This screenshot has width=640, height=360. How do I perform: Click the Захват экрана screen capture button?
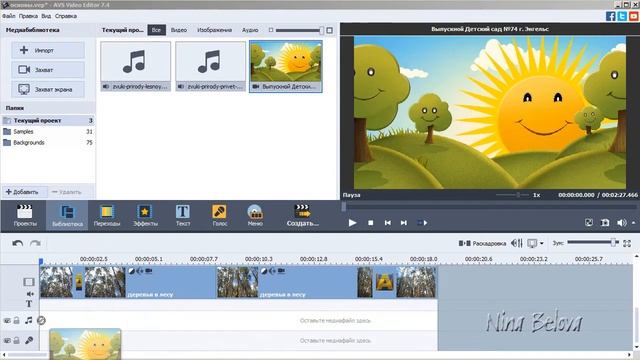click(48, 89)
